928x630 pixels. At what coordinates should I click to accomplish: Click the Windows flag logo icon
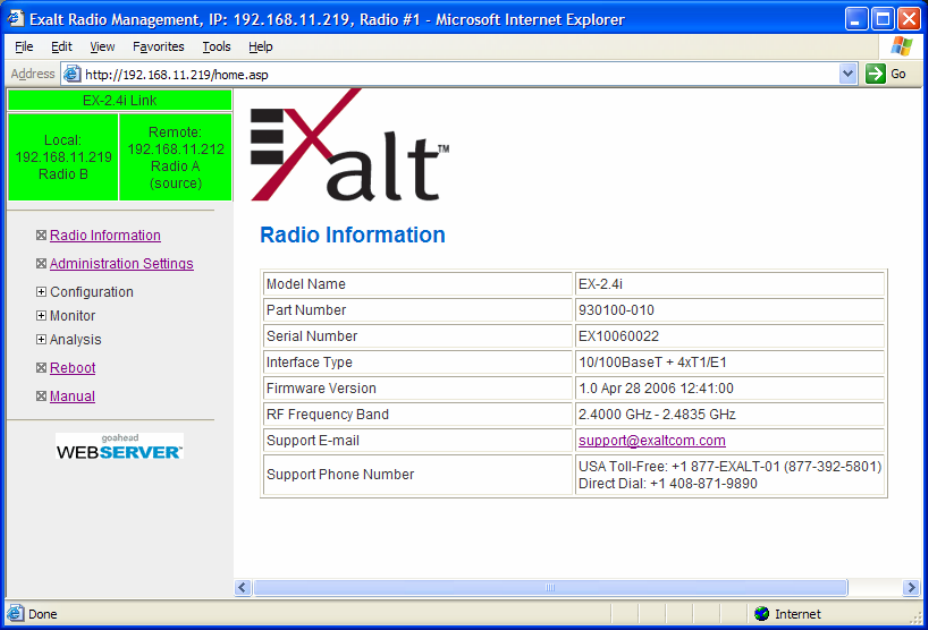tap(901, 47)
